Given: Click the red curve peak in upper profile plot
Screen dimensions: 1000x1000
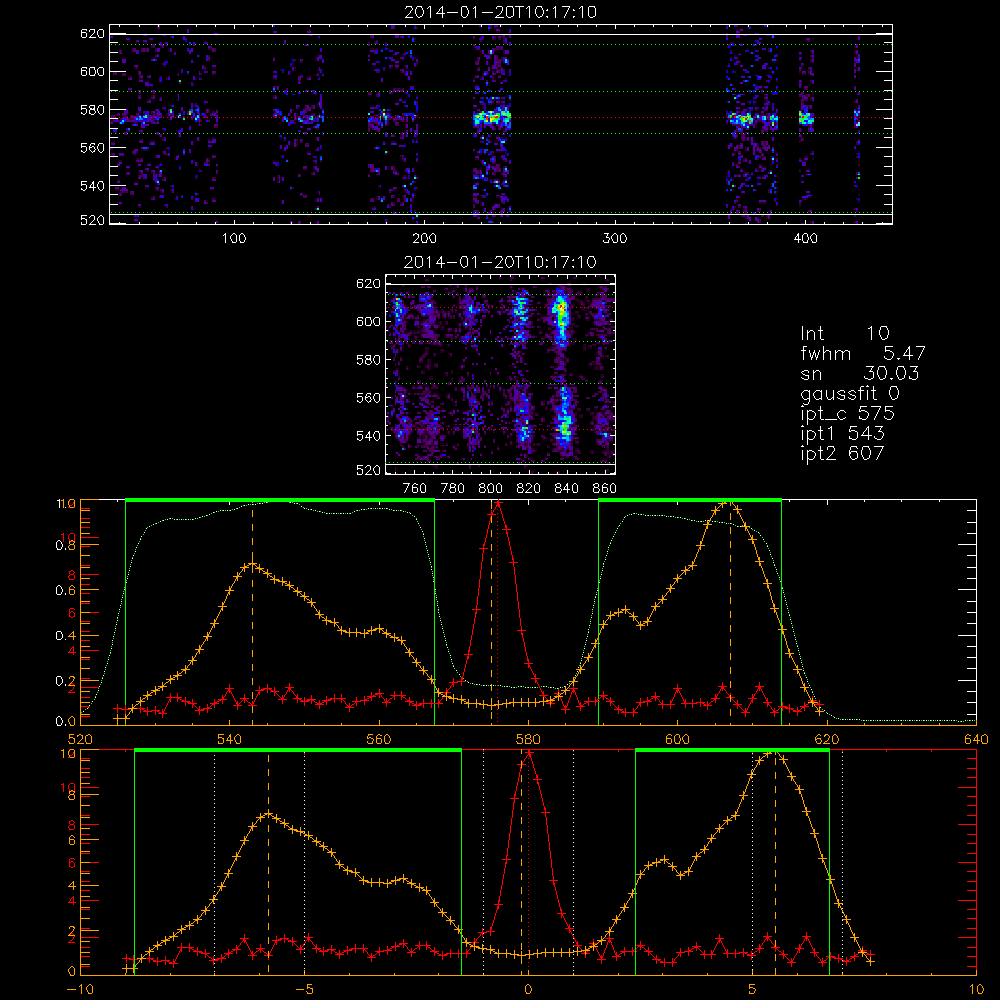Looking at the screenshot, I should [x=498, y=503].
